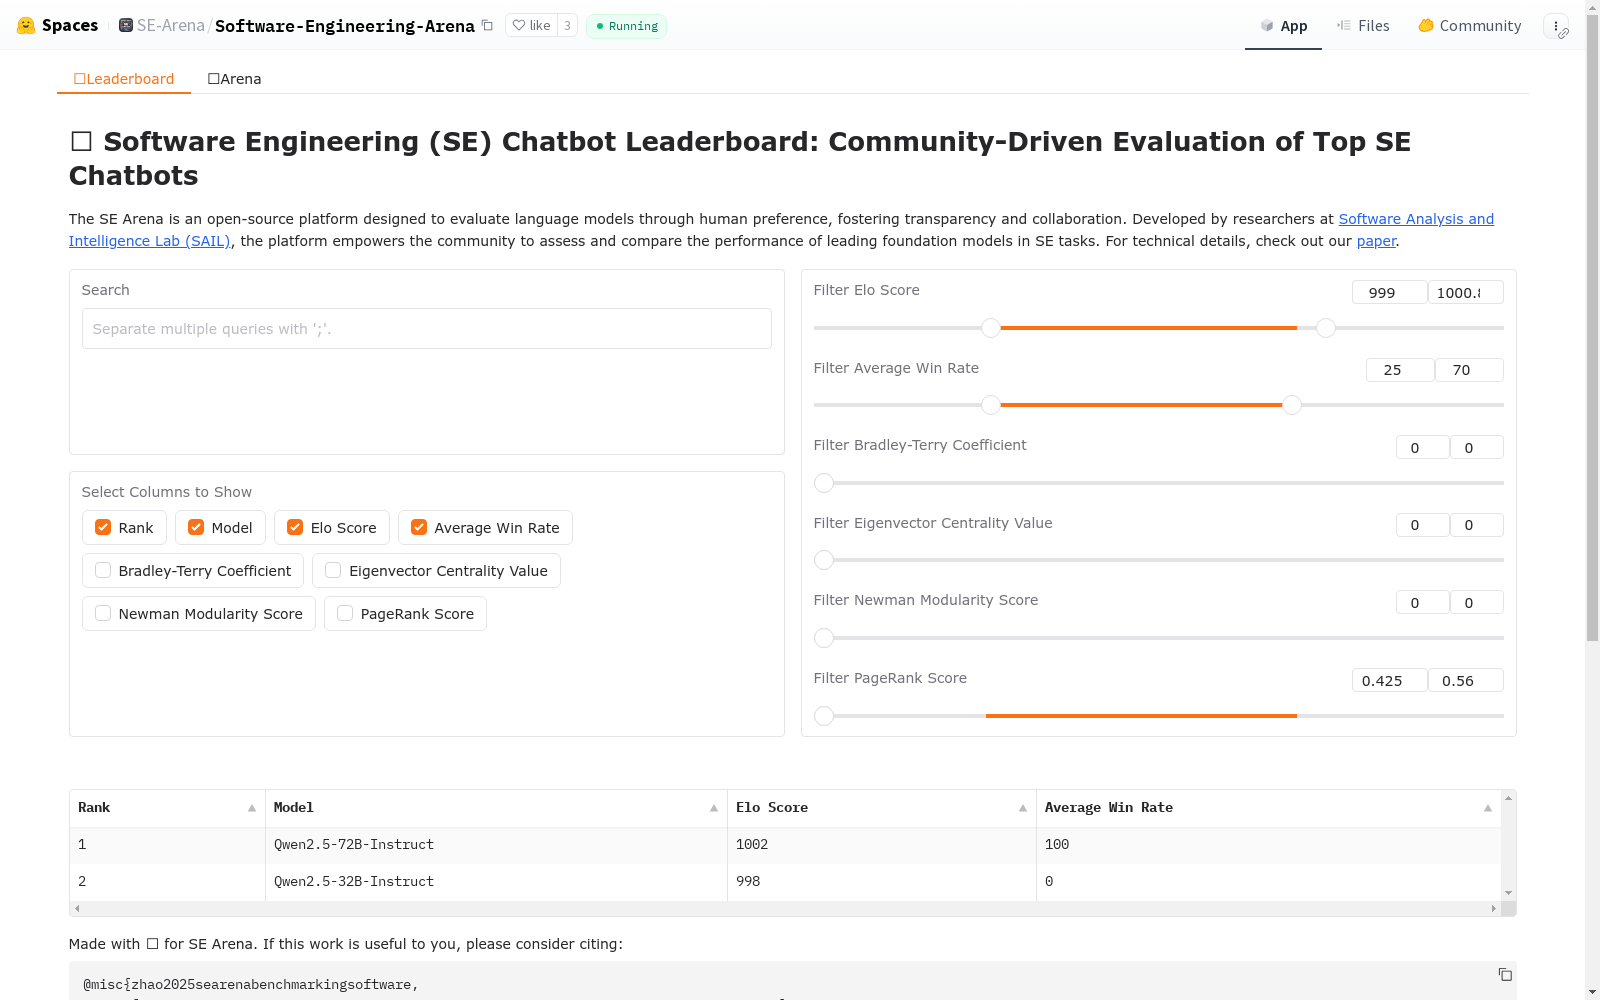Select the Qwen2.5-72B-Instruct model cell
The width and height of the screenshot is (1600, 1000).
[496, 845]
